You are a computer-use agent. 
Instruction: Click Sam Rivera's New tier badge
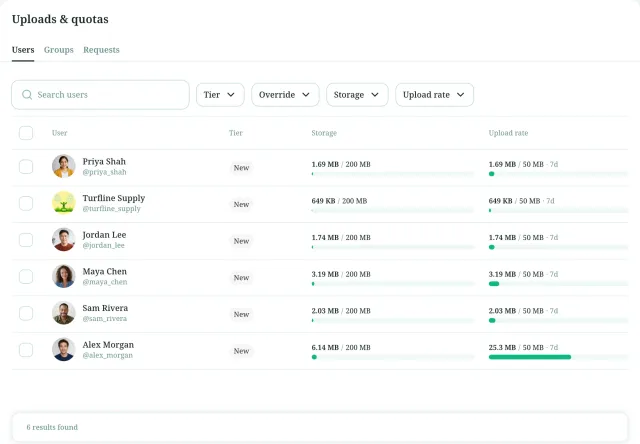pyautogui.click(x=241, y=315)
